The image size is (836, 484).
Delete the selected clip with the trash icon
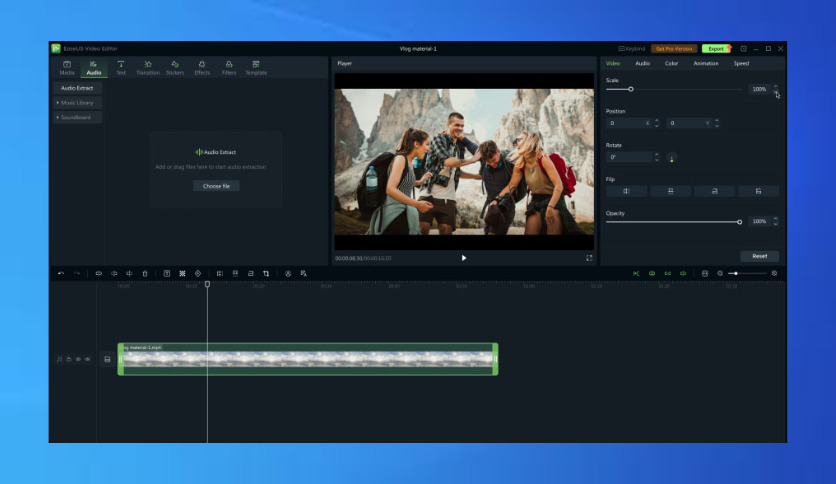point(144,273)
